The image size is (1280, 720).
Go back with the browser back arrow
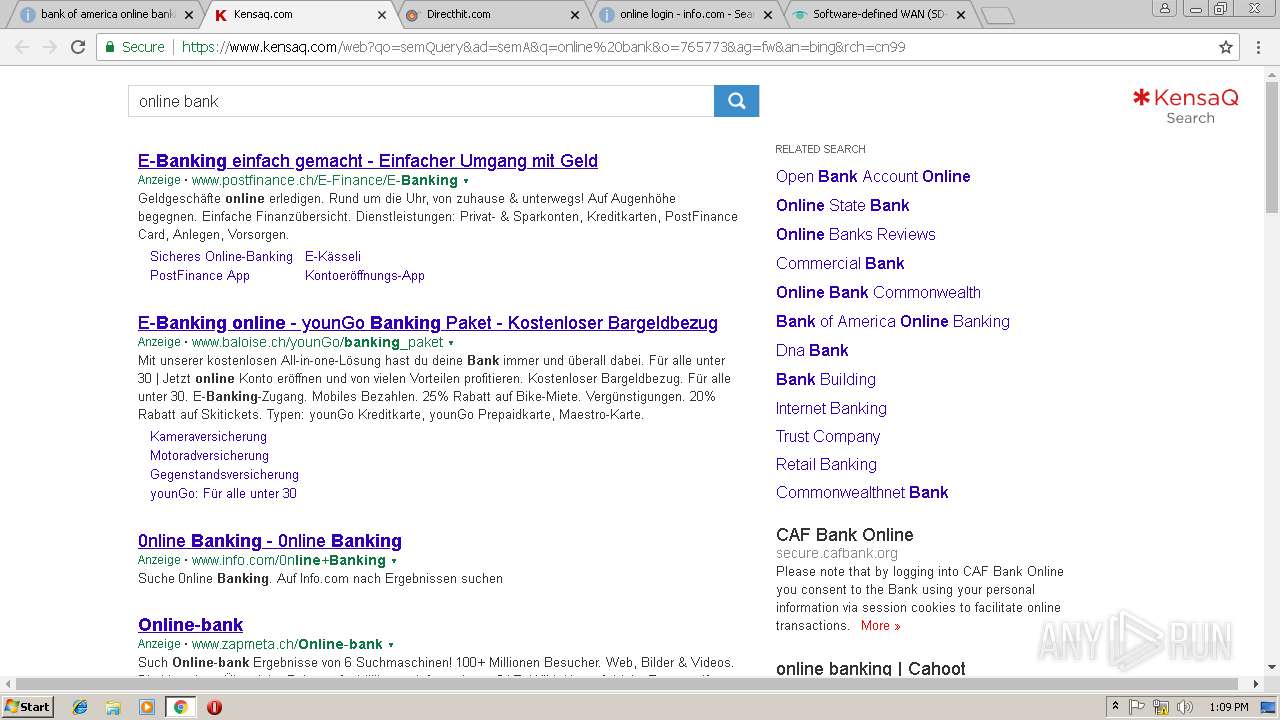22,47
